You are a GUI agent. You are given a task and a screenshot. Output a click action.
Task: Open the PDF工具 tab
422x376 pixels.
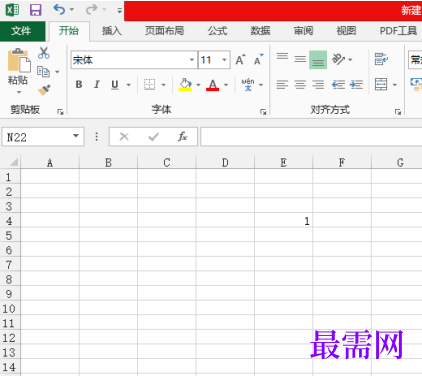click(398, 31)
